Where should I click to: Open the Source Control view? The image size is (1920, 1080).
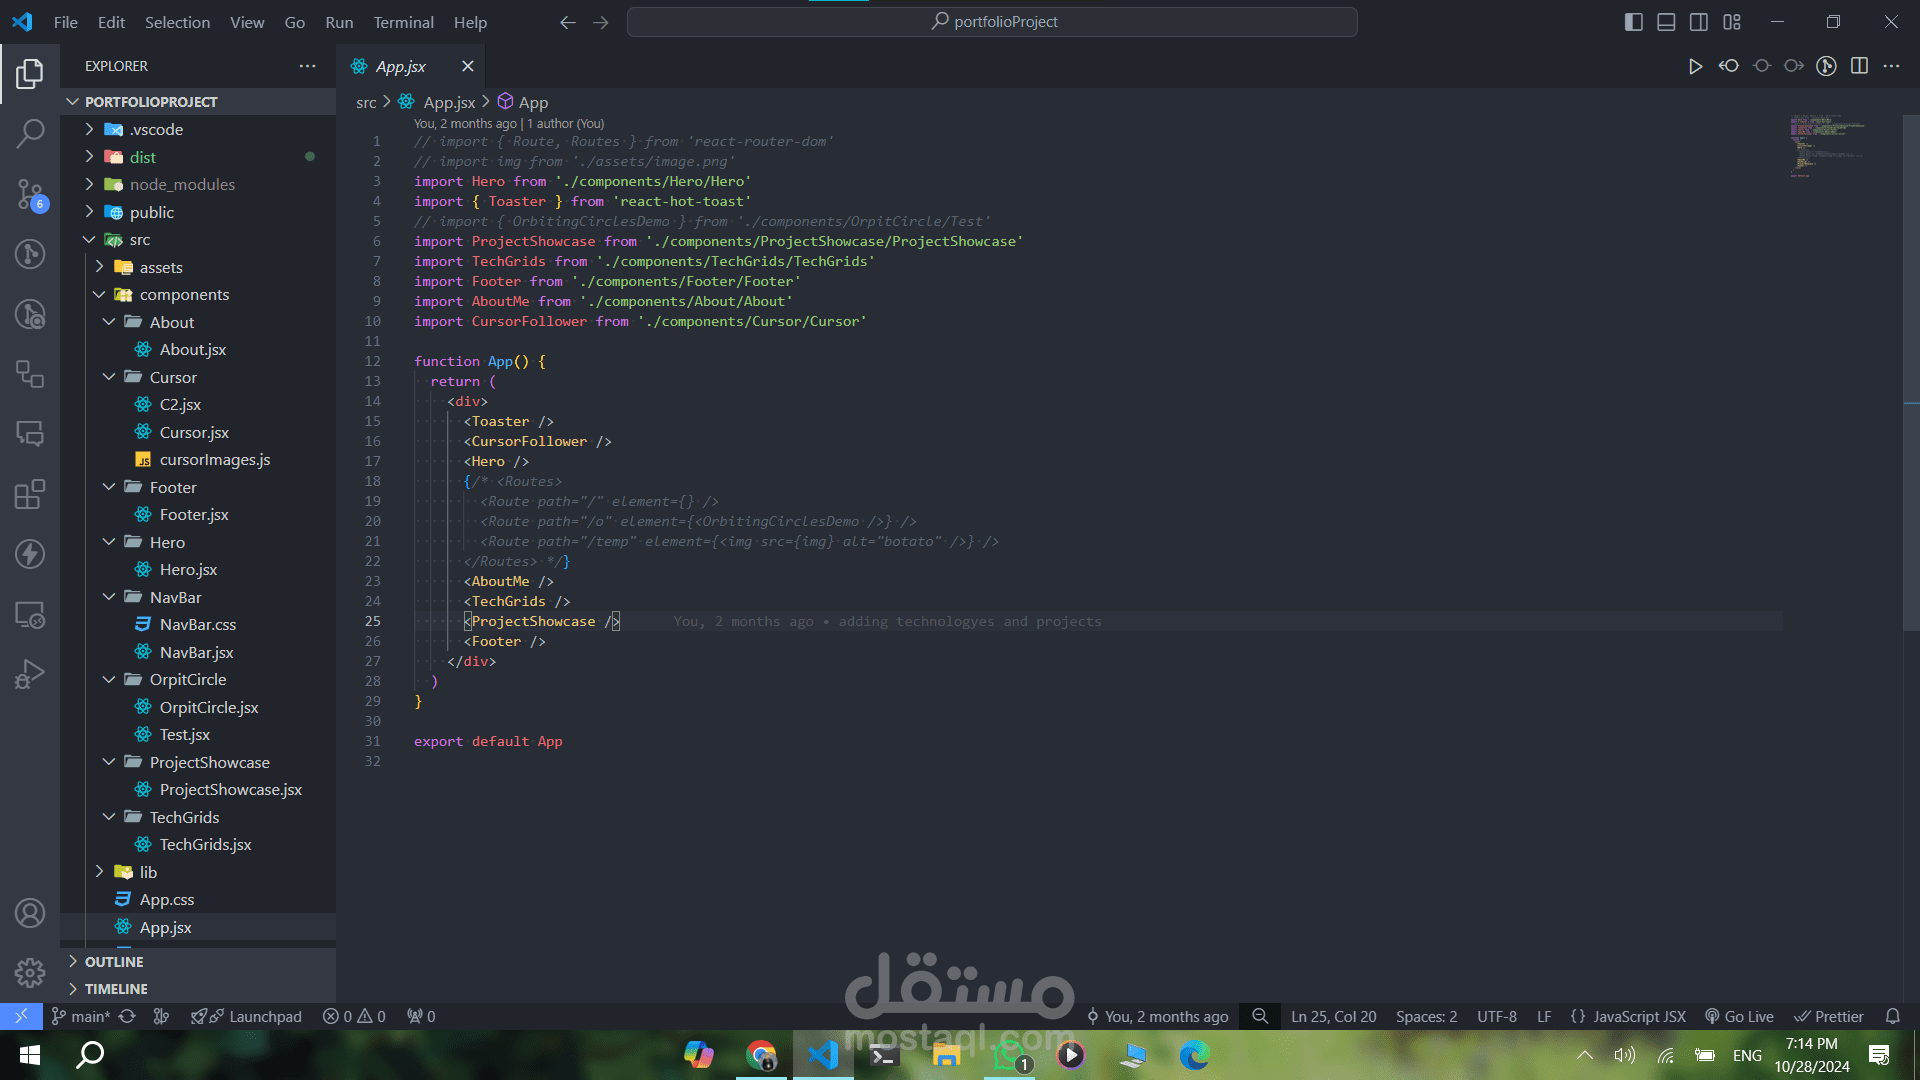[x=30, y=193]
